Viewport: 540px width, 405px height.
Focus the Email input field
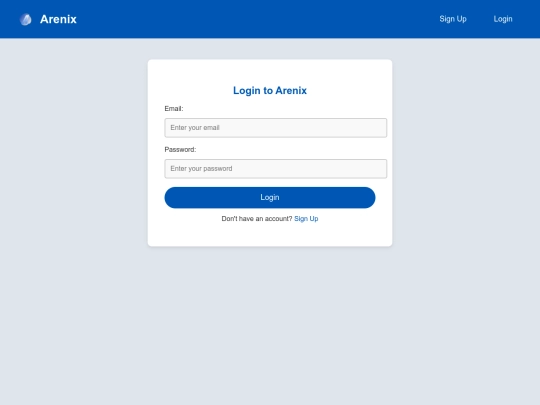pos(276,128)
